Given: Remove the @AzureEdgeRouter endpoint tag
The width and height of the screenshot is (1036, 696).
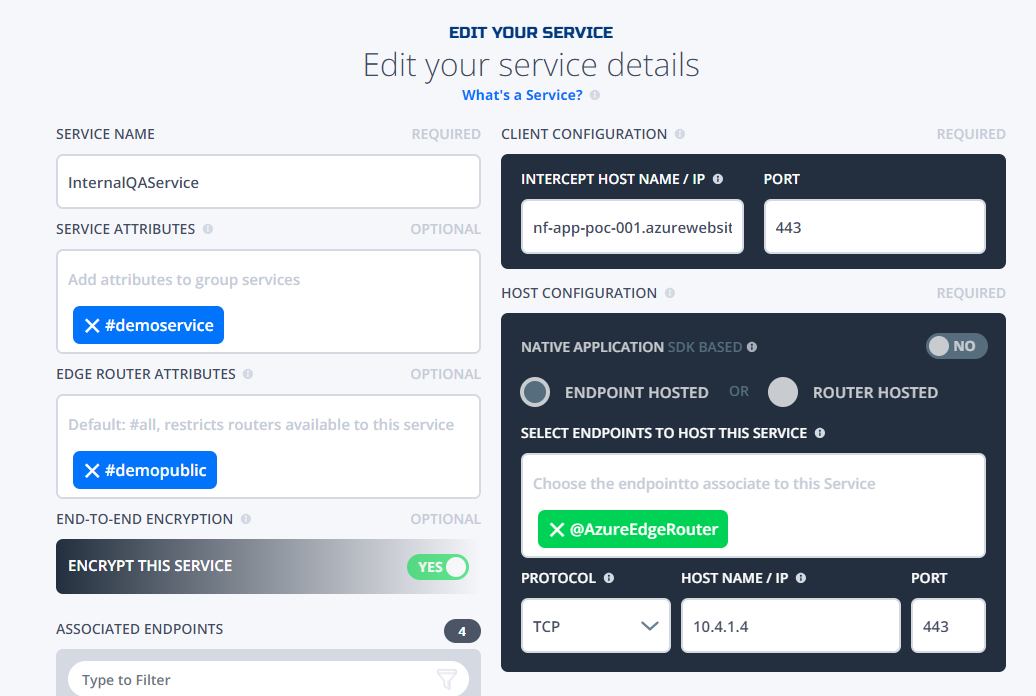Looking at the screenshot, I should [x=558, y=529].
